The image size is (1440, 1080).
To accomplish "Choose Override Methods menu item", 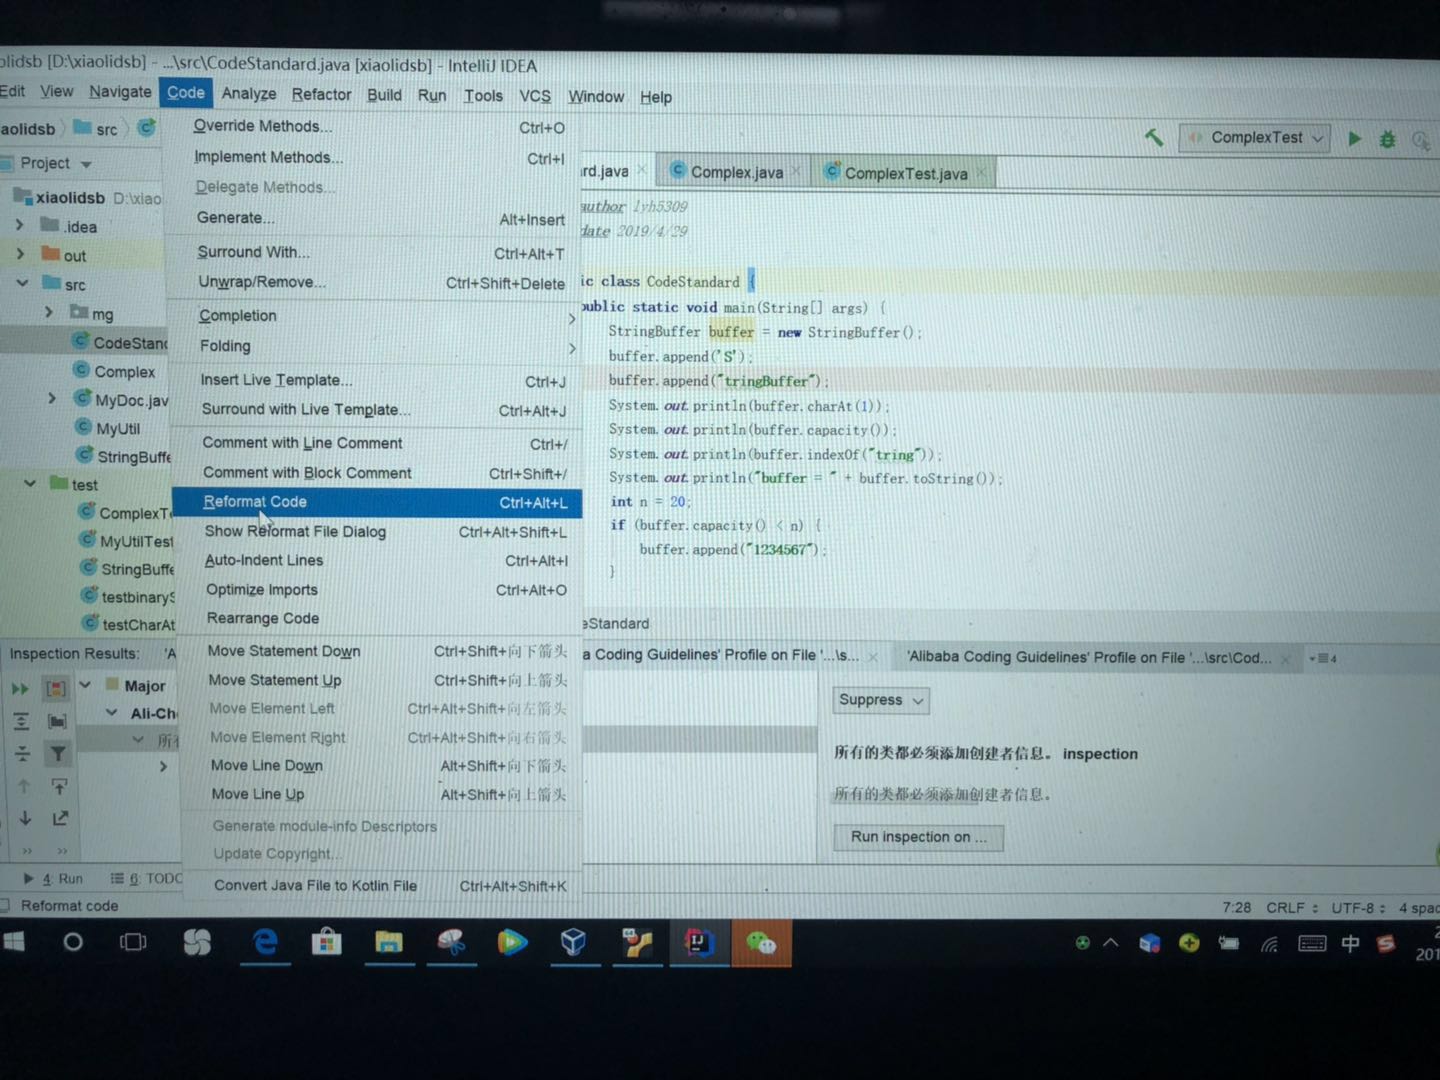I will pos(373,127).
